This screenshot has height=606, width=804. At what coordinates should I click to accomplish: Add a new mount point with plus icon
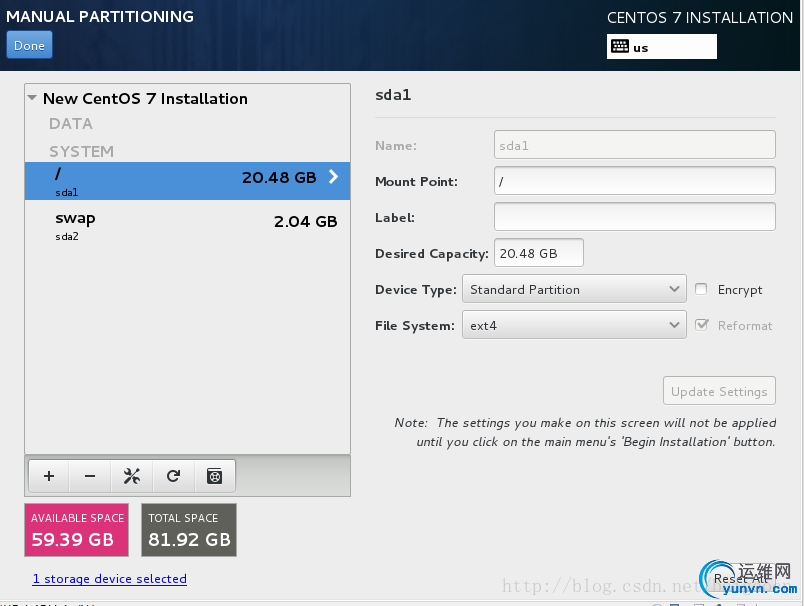point(49,476)
